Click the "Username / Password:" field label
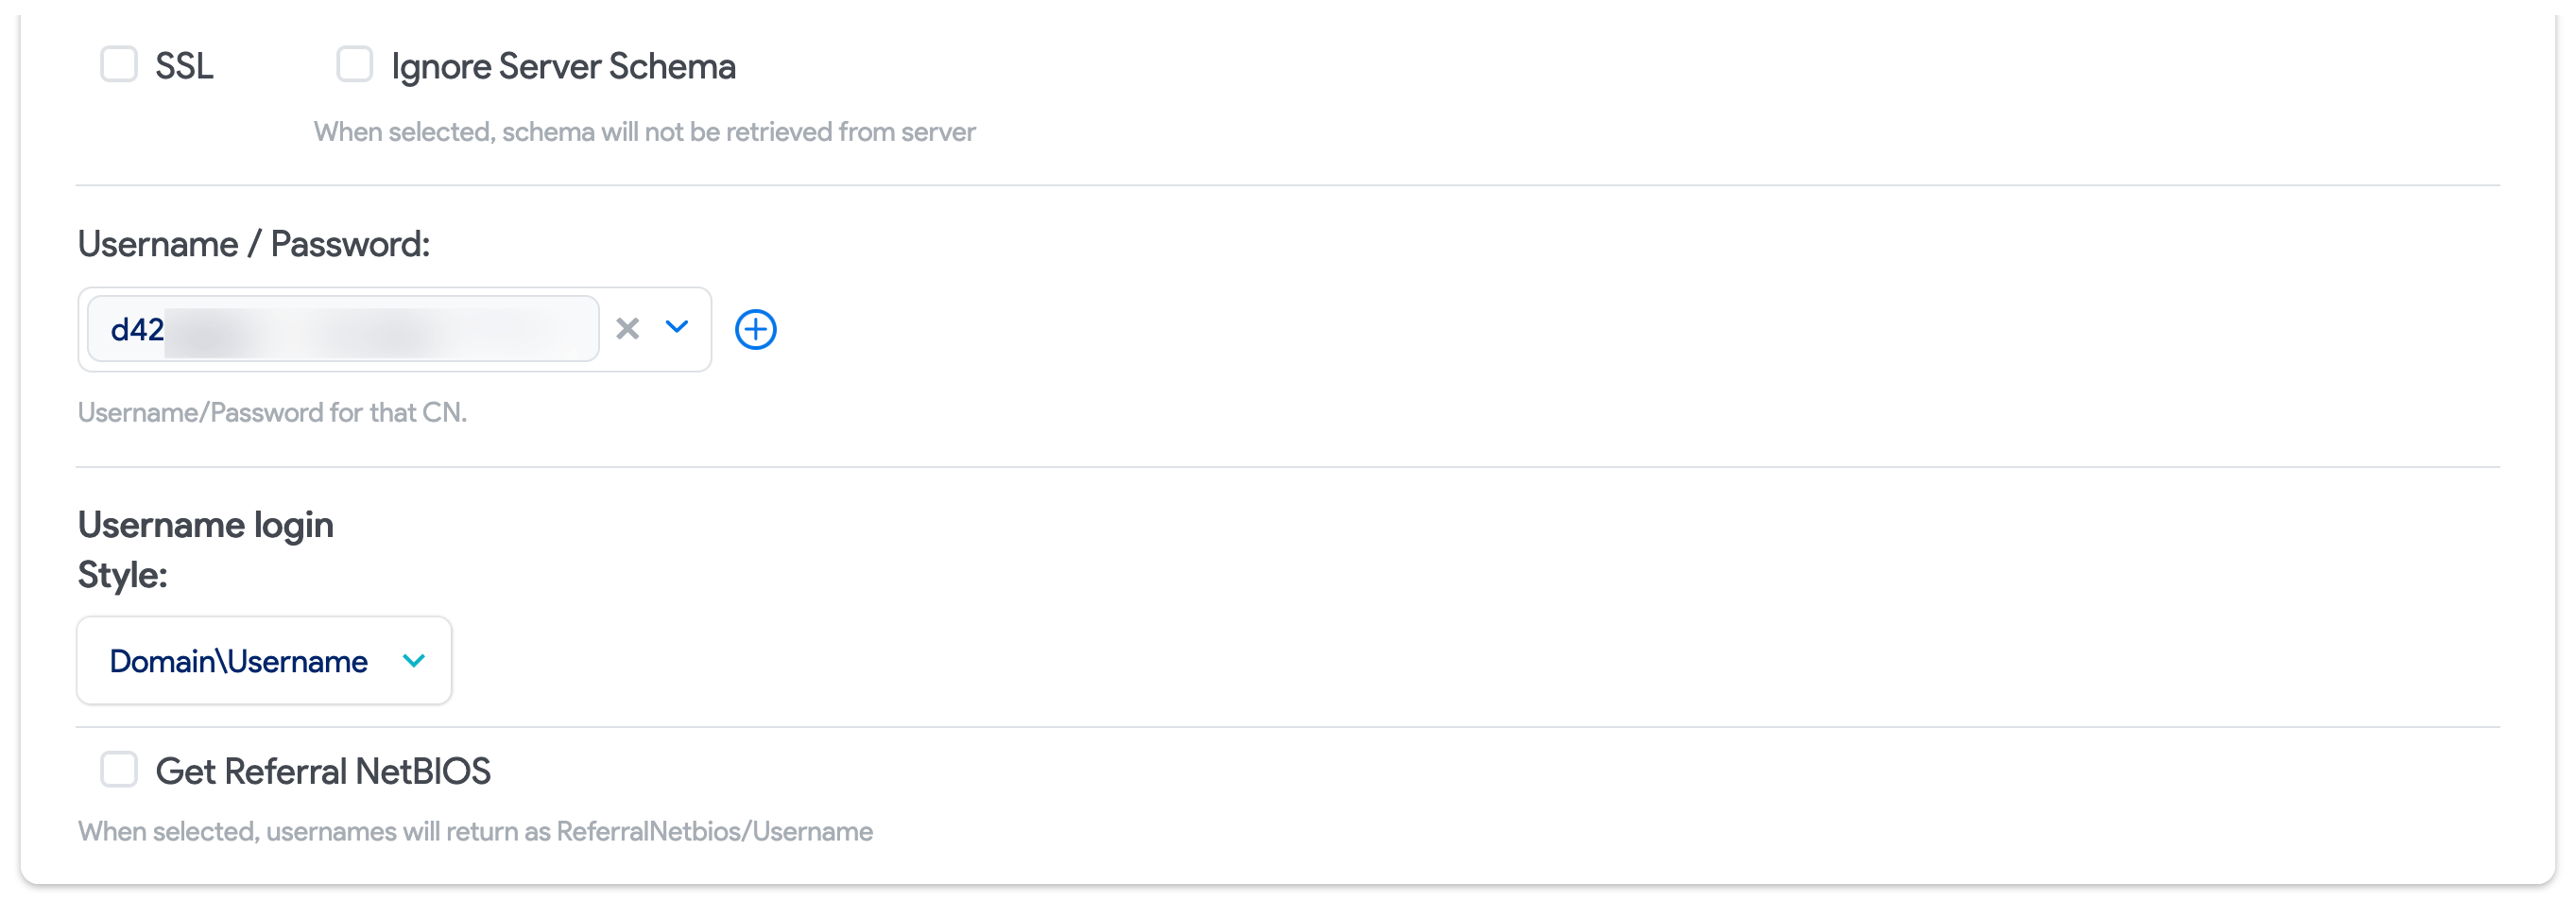Image resolution: width=2576 pixels, height=902 pixels. pos(254,244)
